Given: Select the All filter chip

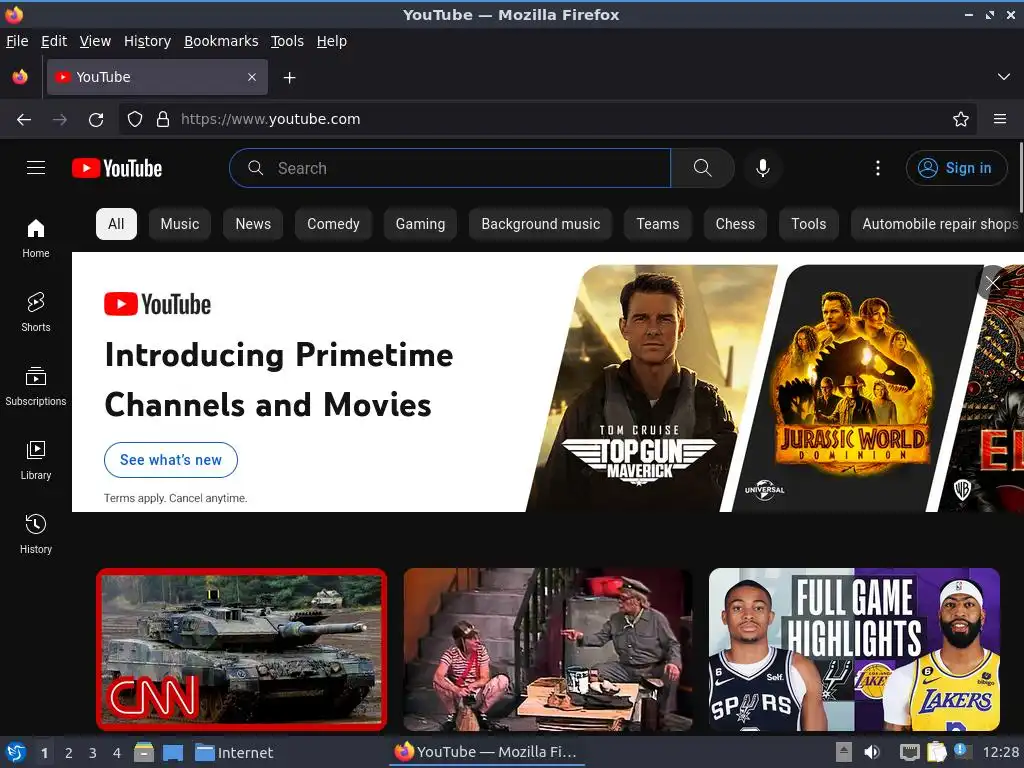Looking at the screenshot, I should pyautogui.click(x=116, y=224).
